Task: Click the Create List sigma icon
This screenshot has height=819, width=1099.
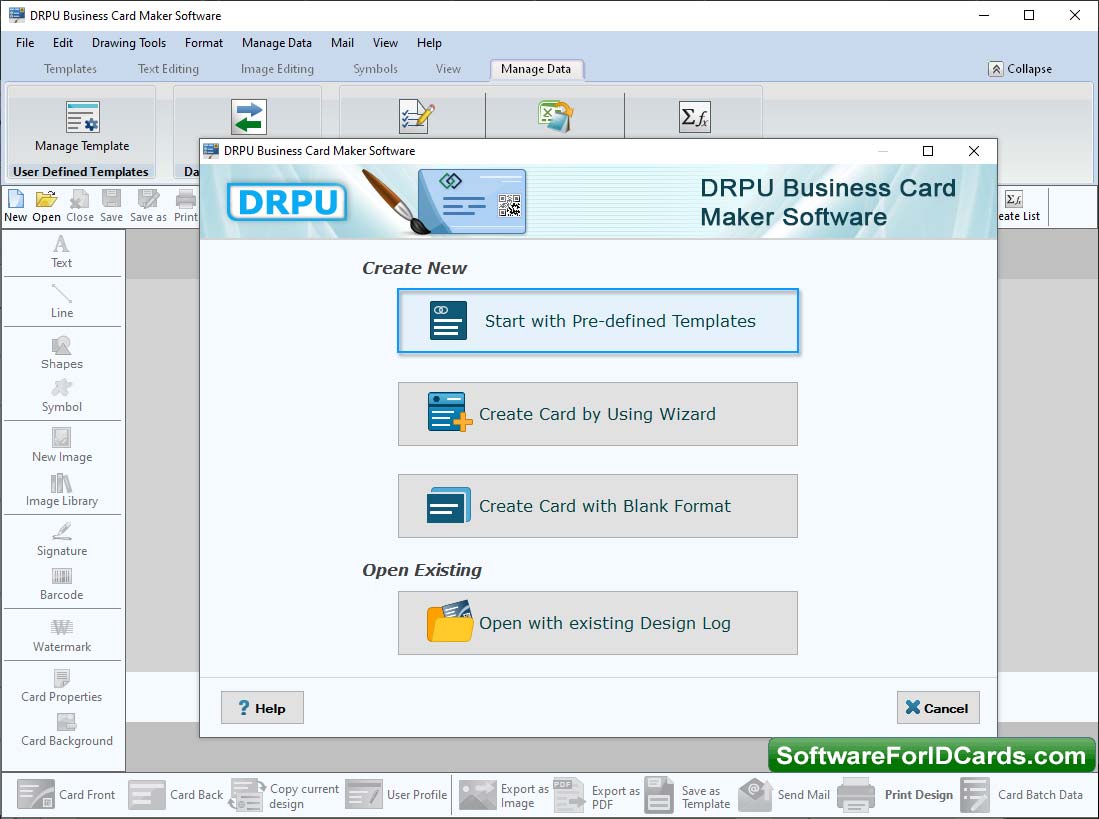Action: pos(1014,200)
